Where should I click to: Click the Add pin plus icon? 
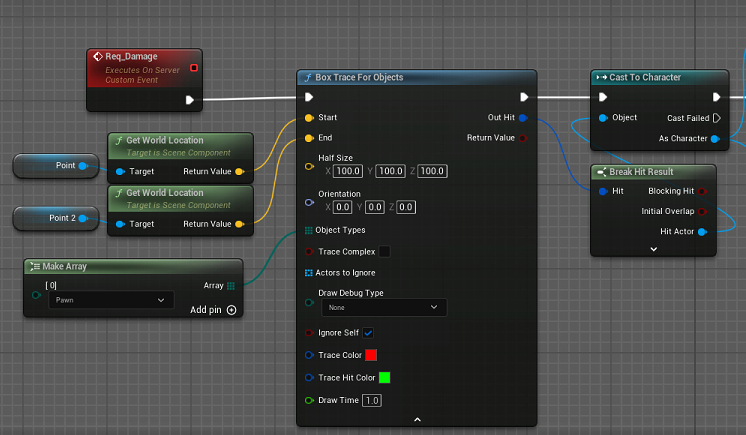pyautogui.click(x=232, y=310)
